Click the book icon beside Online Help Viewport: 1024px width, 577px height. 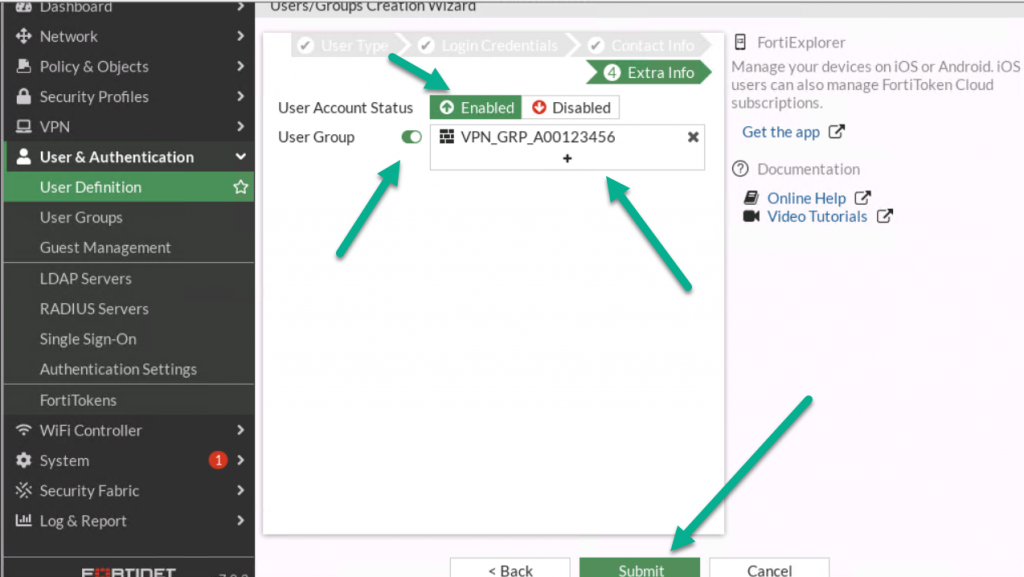(751, 197)
